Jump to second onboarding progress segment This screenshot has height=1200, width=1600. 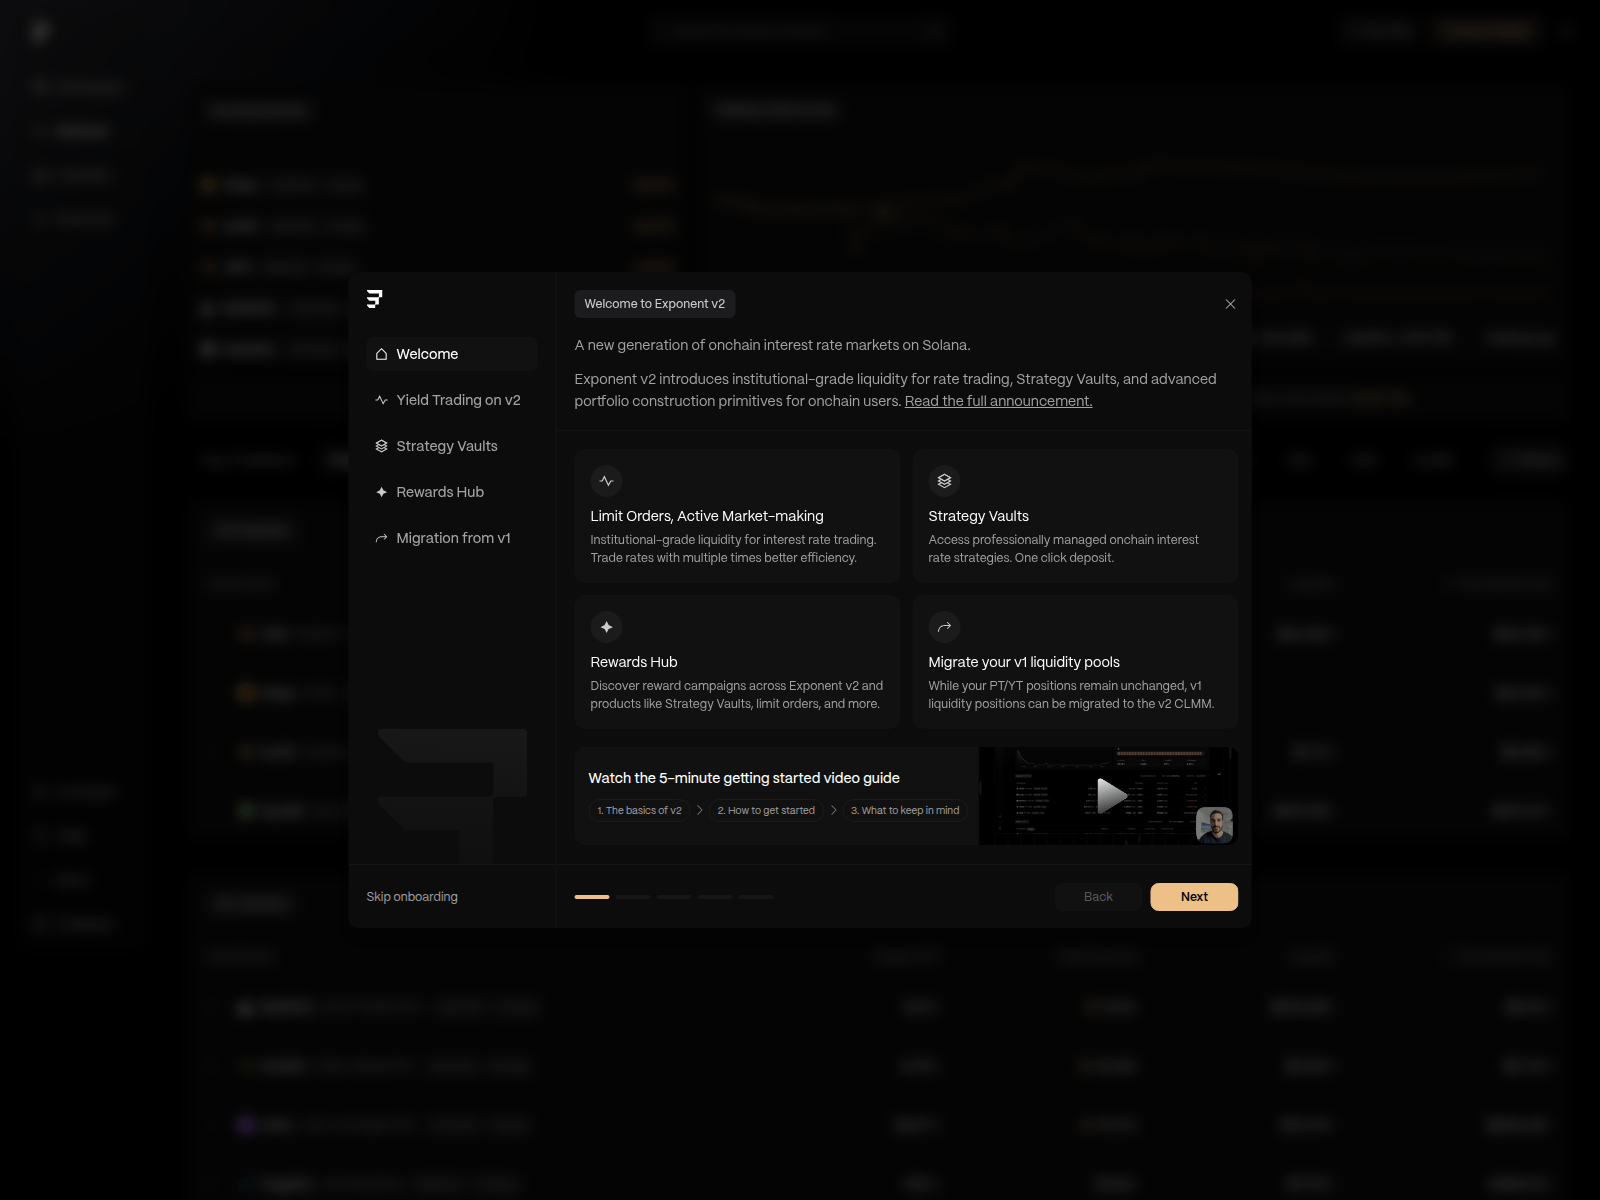pos(633,897)
